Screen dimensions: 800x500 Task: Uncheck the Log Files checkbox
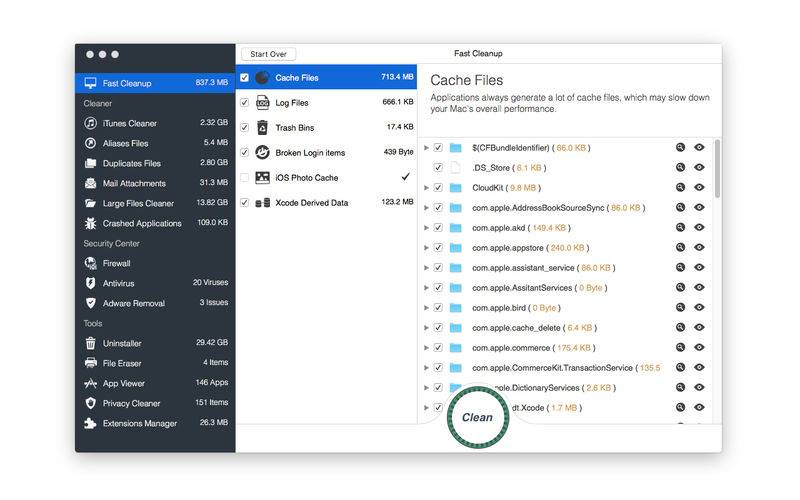244,103
